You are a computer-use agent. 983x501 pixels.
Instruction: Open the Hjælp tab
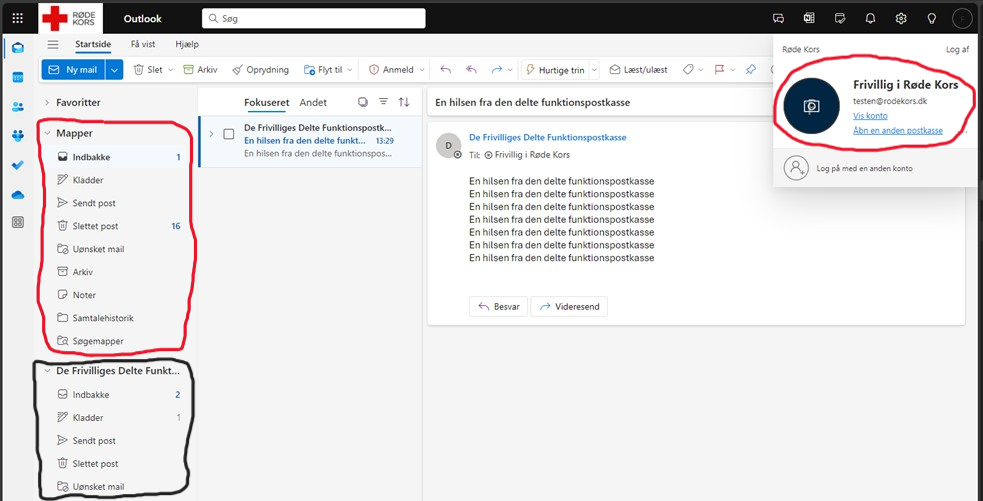point(187,45)
